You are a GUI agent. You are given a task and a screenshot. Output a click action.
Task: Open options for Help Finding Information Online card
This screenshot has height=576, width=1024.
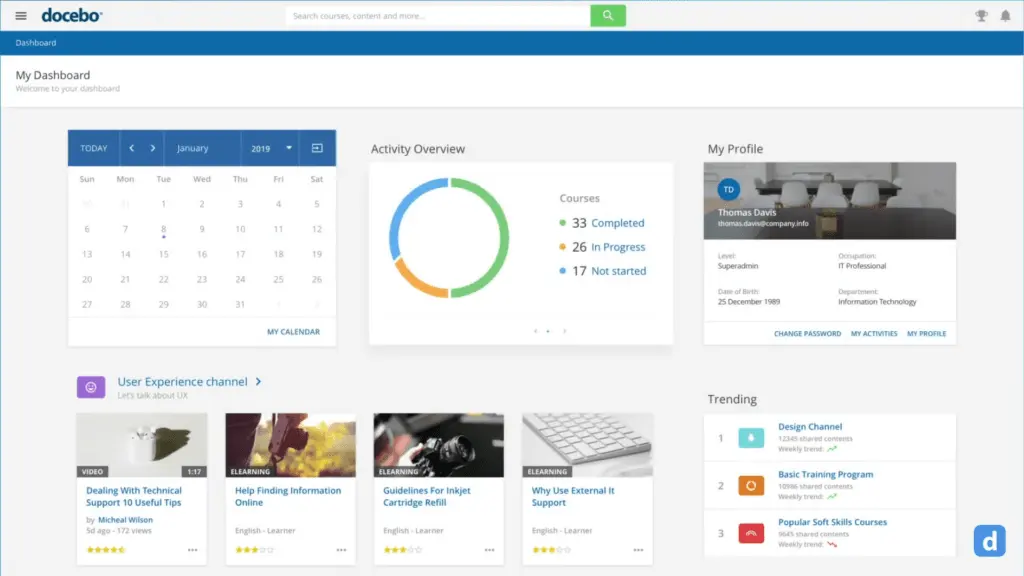[x=342, y=550]
